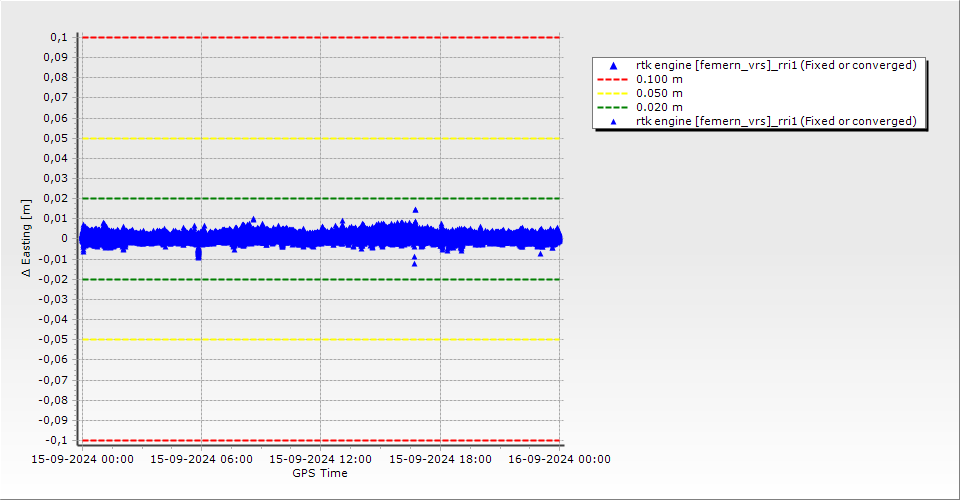Click the 0,1 tick on the Easting axis
This screenshot has height=500, width=960.
click(x=58, y=37)
